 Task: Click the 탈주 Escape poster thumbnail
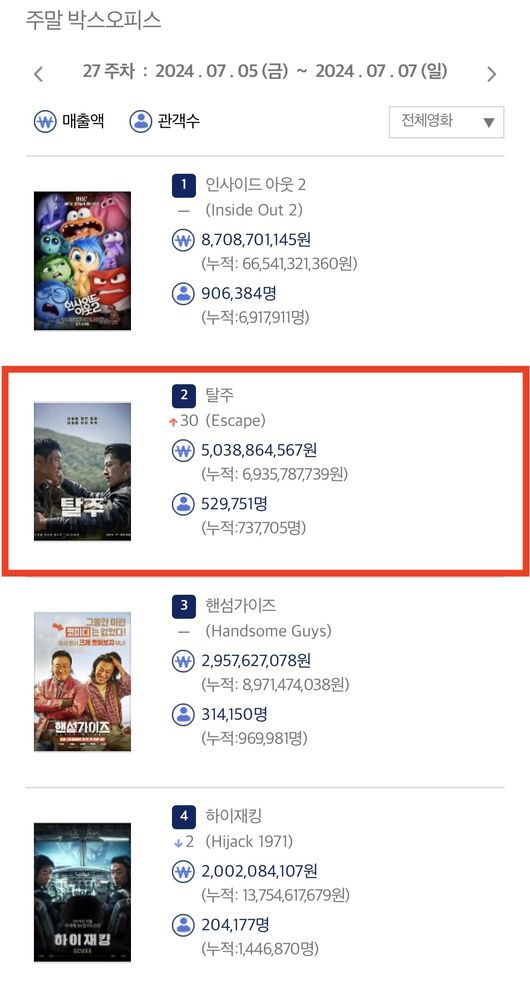point(83,471)
